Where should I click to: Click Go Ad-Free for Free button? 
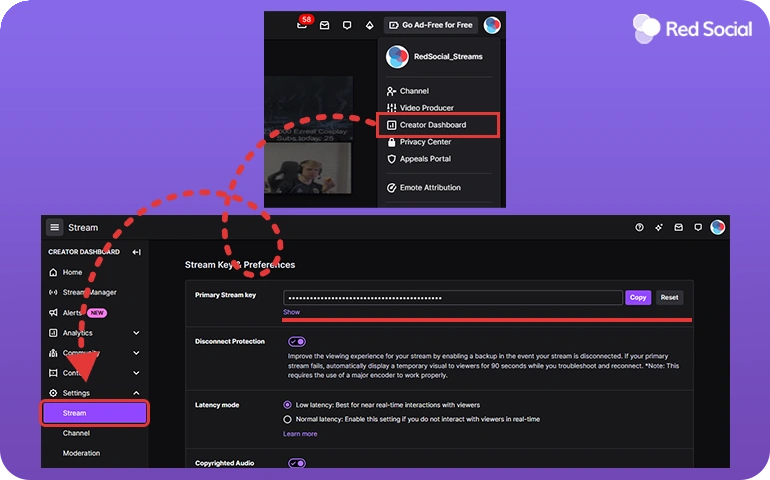point(431,25)
